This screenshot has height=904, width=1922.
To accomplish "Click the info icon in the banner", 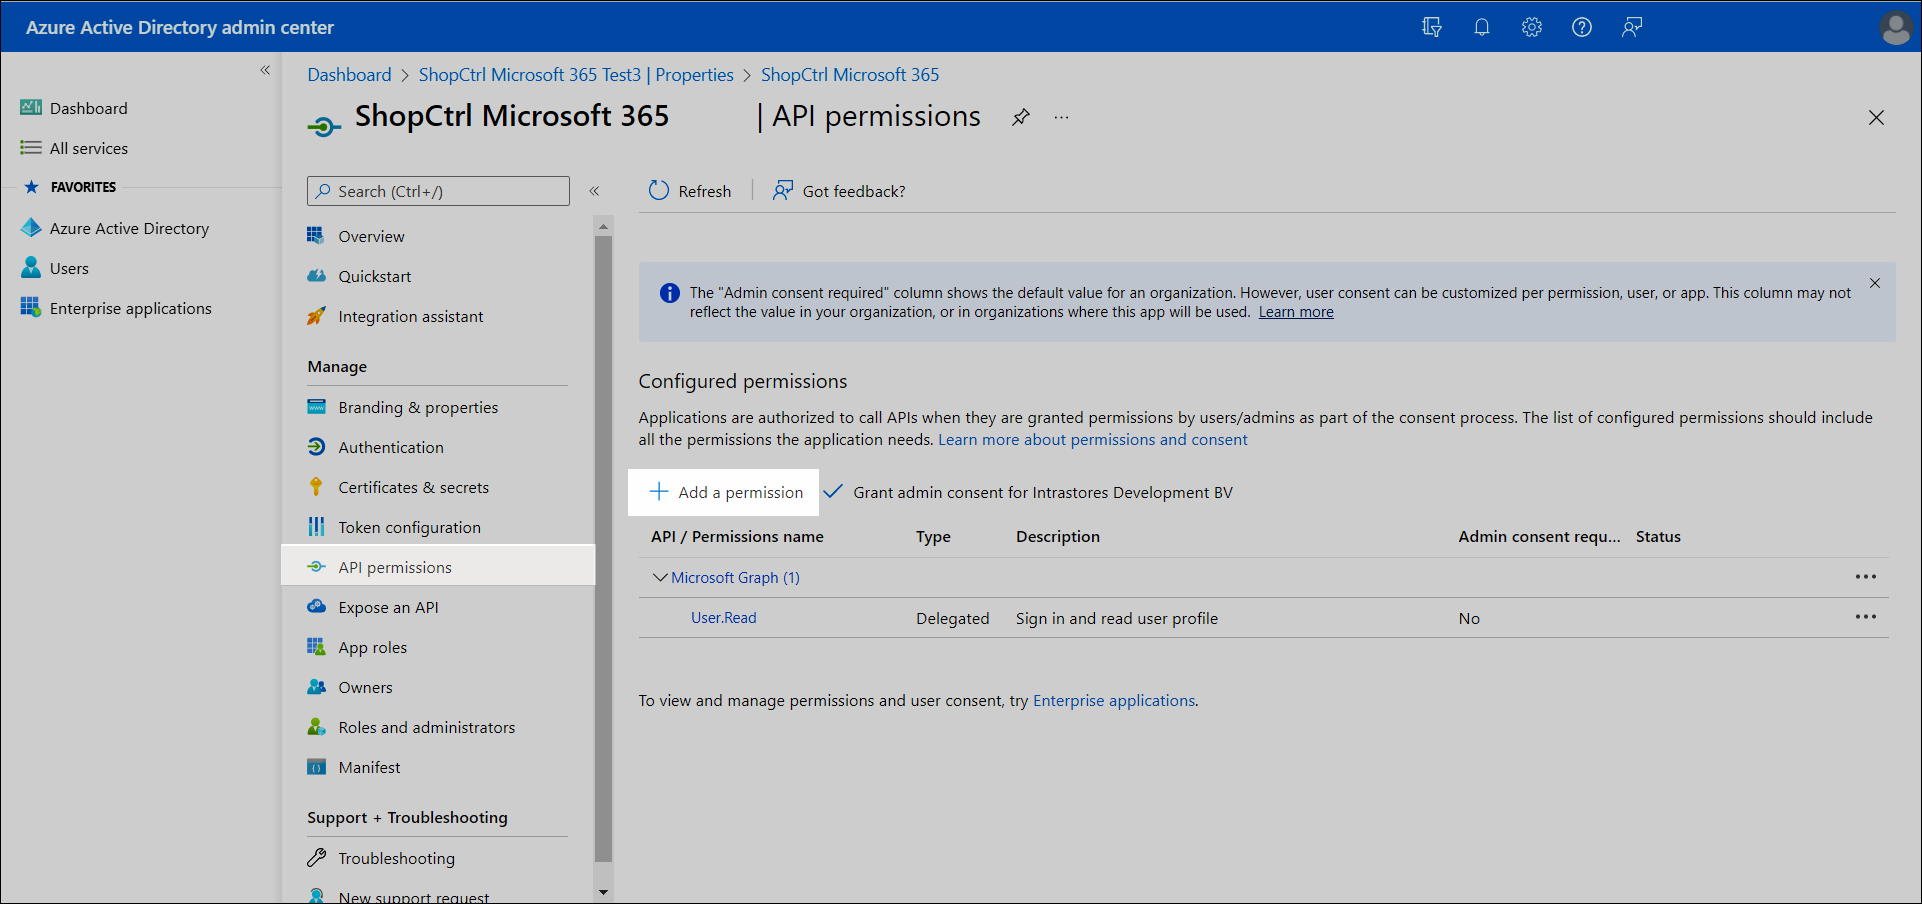I will (670, 293).
